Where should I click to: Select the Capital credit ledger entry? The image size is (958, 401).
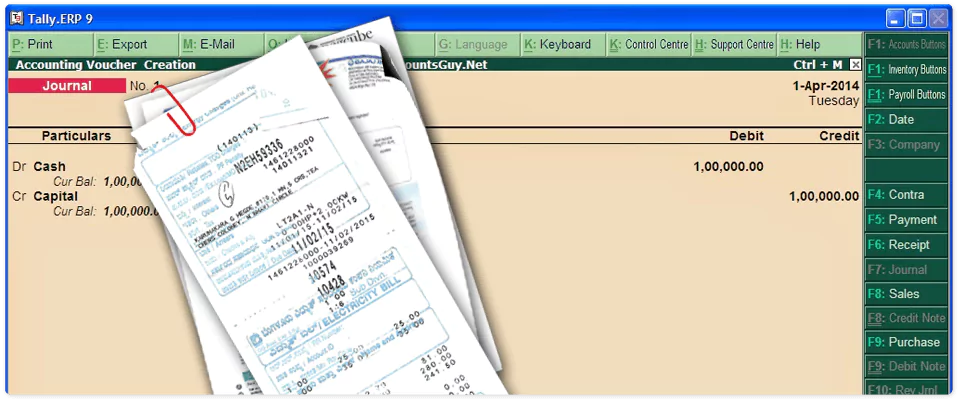56,196
